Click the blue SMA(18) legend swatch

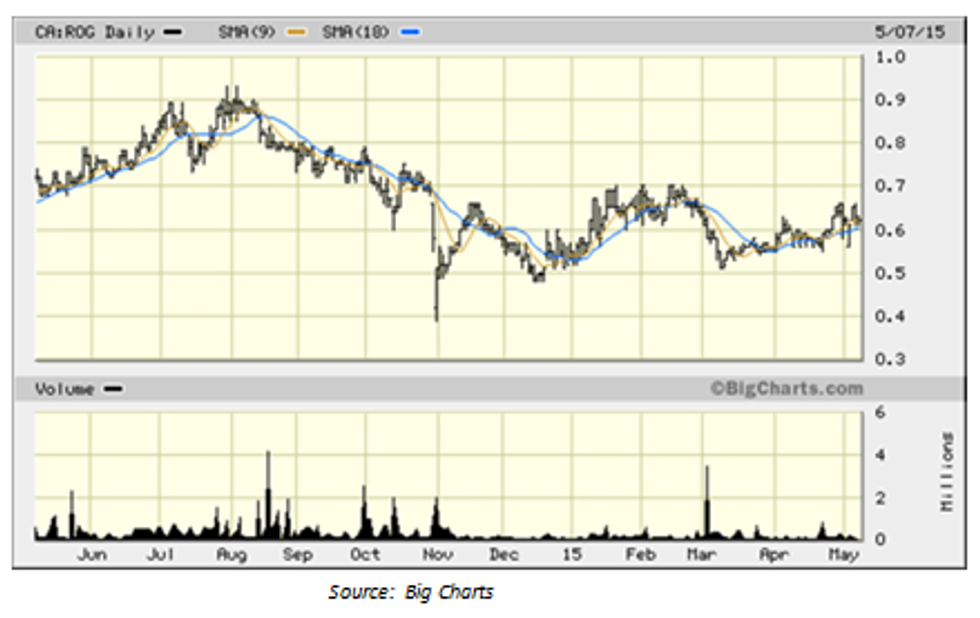(410, 32)
